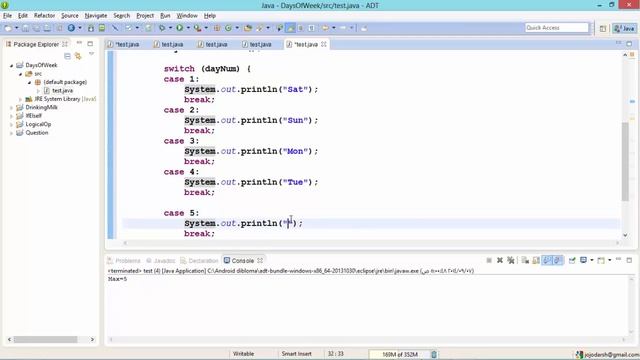Expand the LogicalOp project
Screen dimensions: 640x360
[12, 124]
